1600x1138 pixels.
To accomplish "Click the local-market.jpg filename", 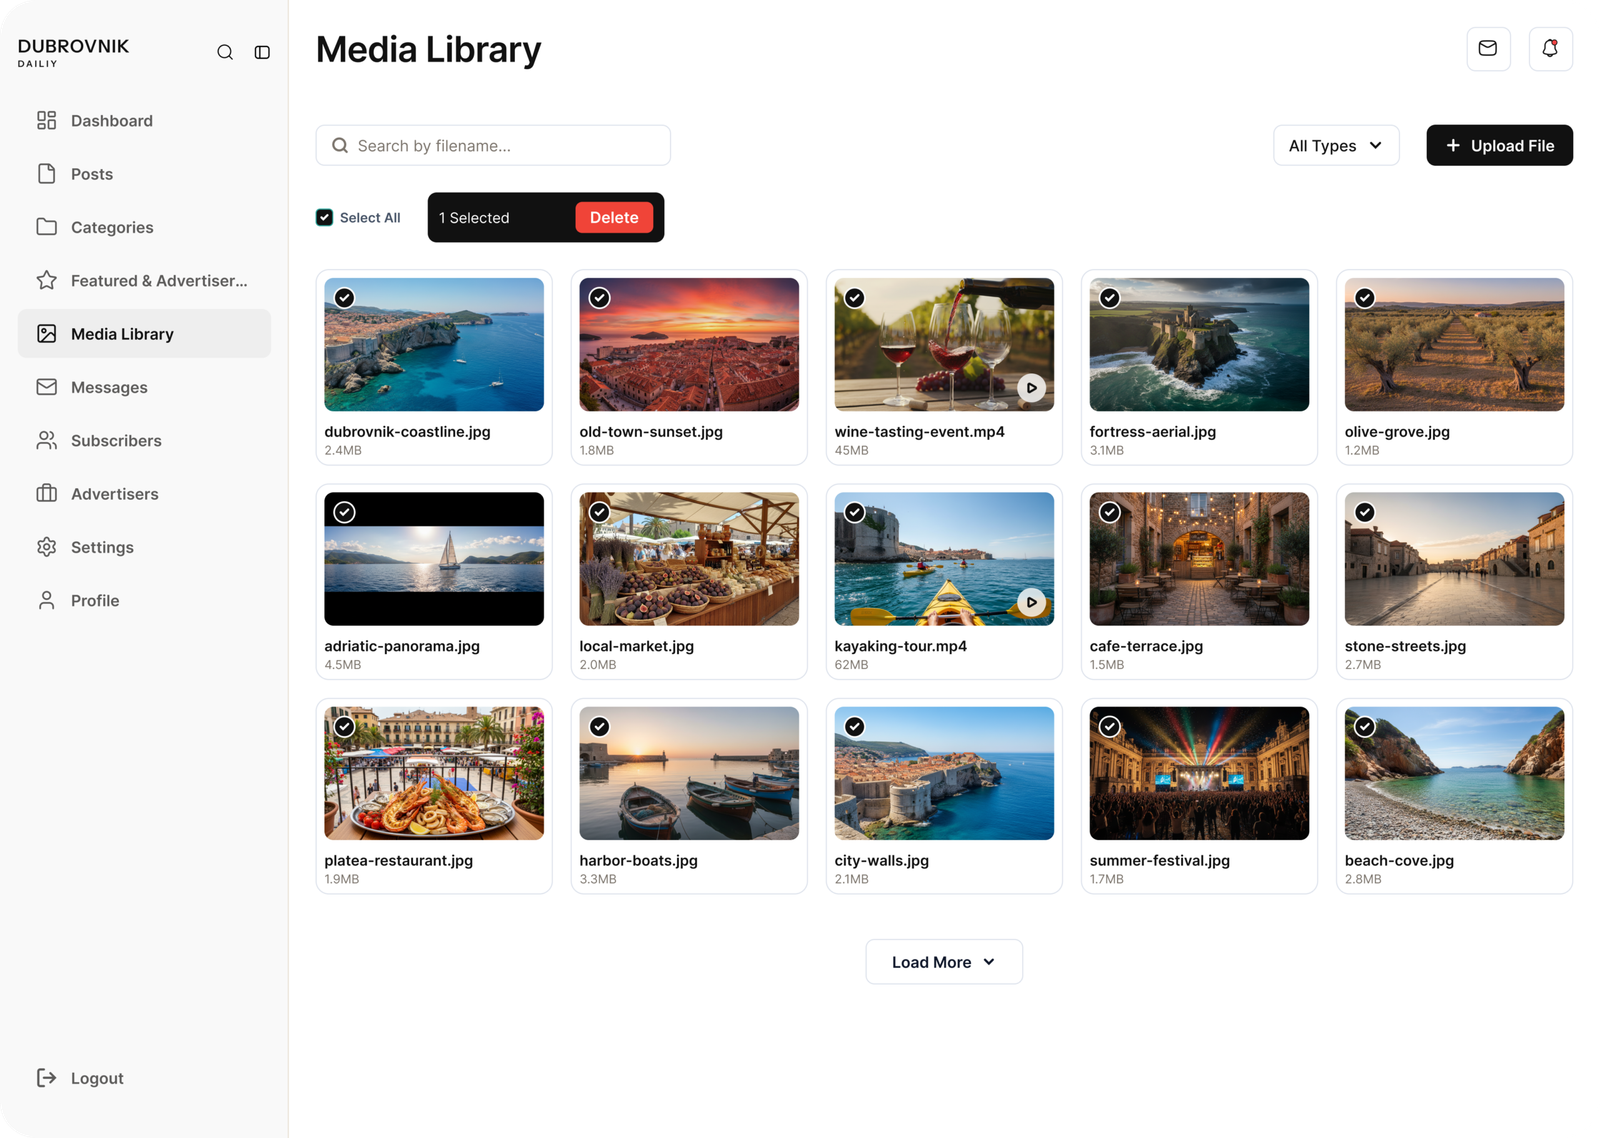I will coord(636,646).
